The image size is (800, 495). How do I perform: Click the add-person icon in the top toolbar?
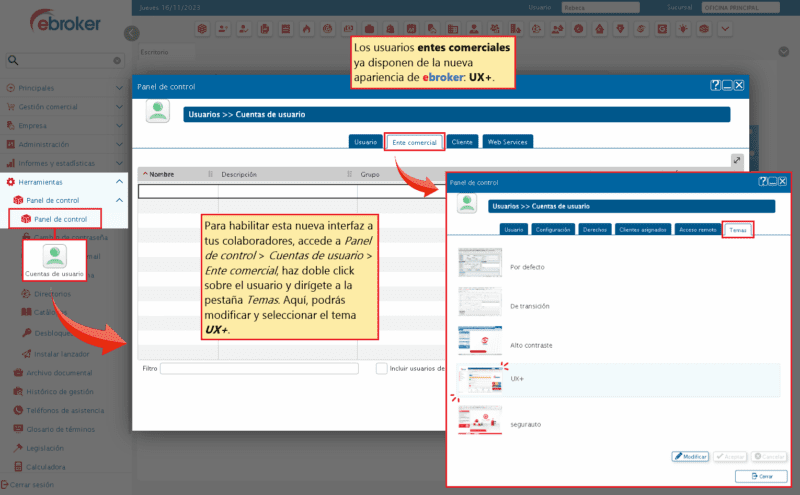click(x=223, y=29)
